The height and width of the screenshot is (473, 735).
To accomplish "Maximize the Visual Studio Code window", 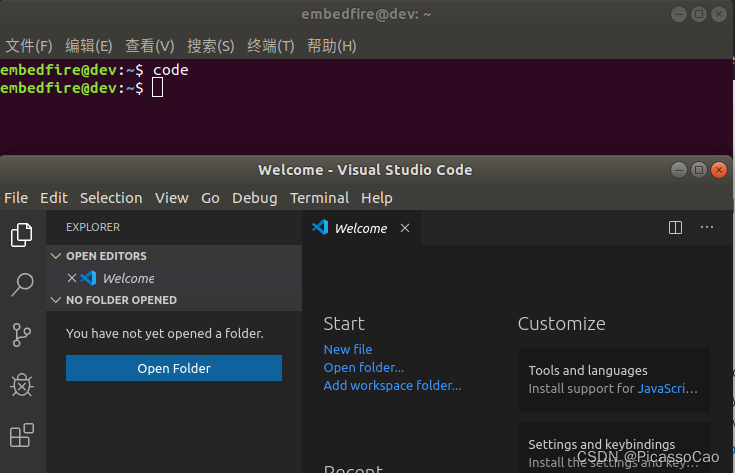I will 698,170.
